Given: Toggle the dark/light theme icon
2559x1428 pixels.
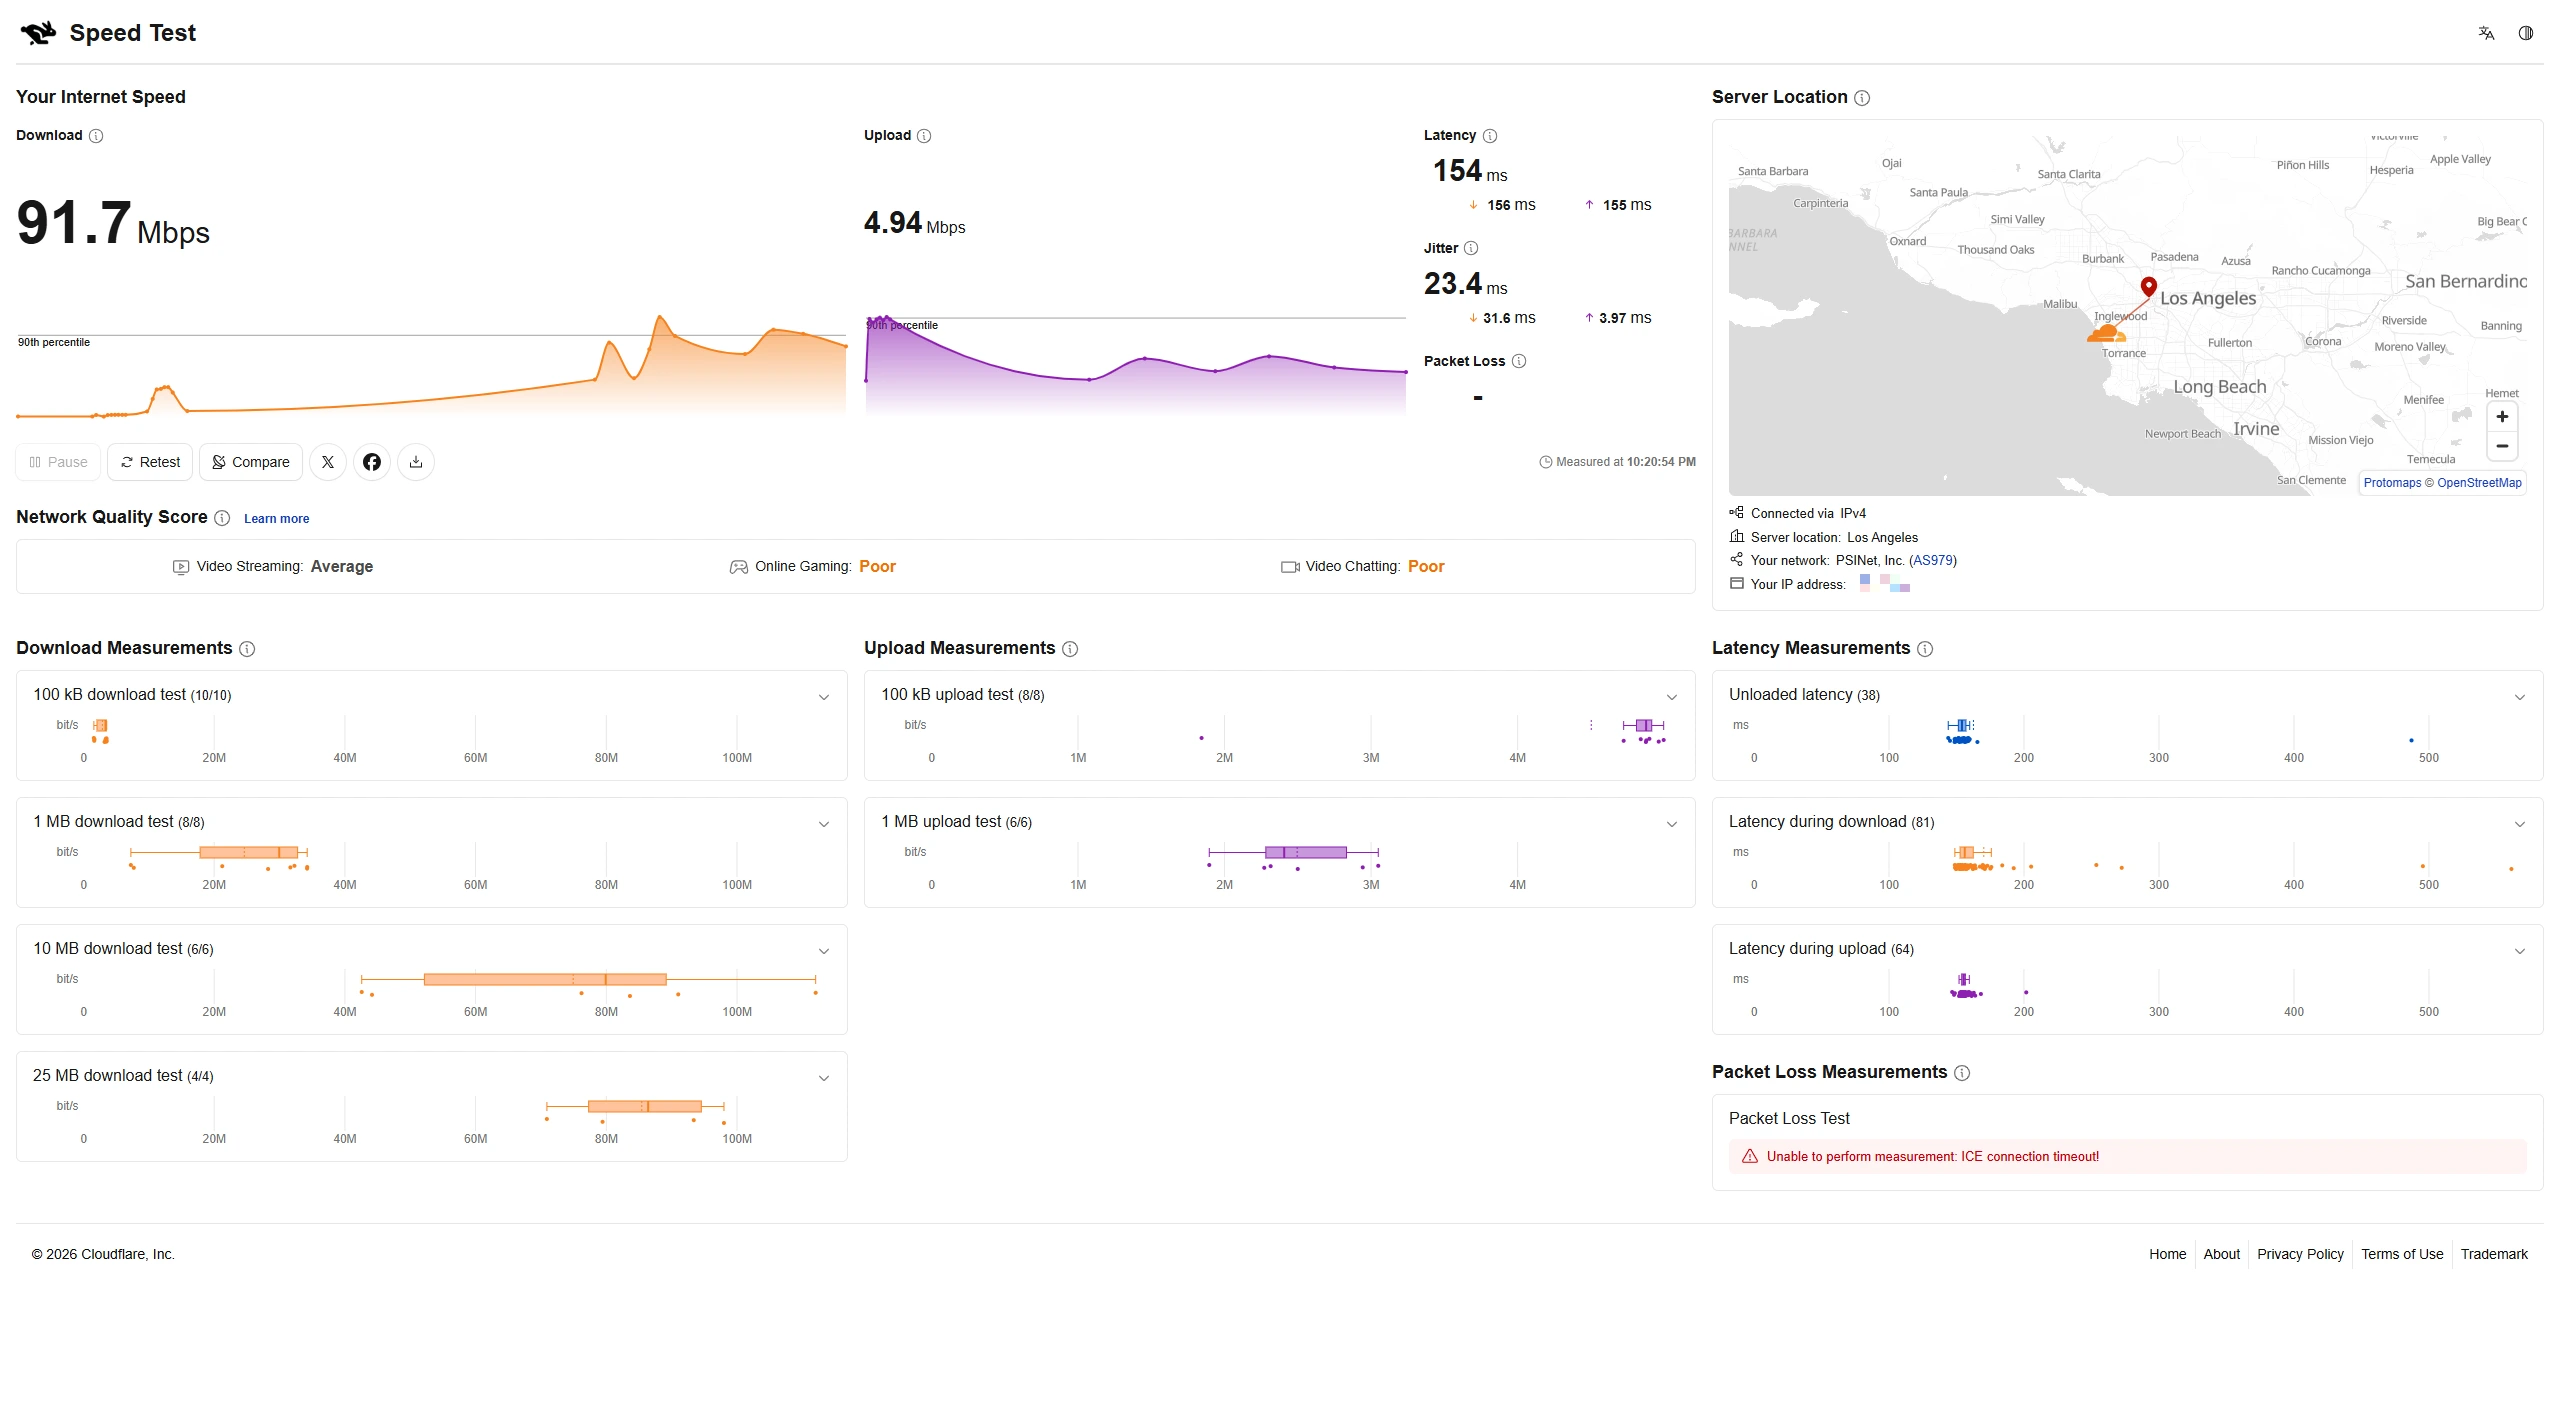Looking at the screenshot, I should point(2526,33).
